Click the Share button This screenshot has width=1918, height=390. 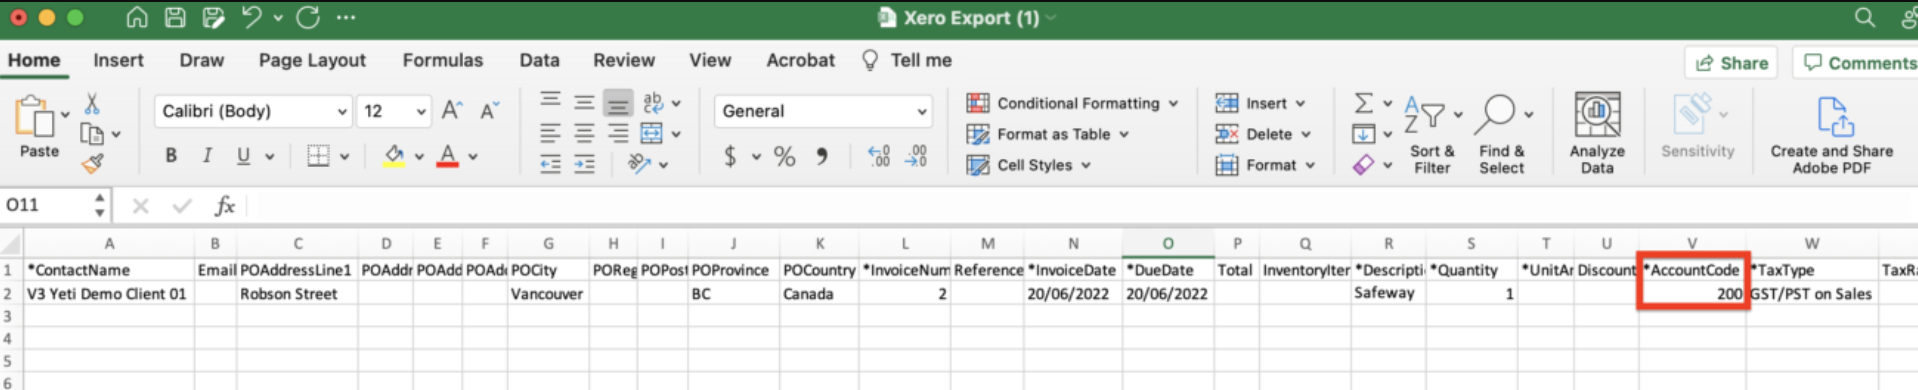1731,63
